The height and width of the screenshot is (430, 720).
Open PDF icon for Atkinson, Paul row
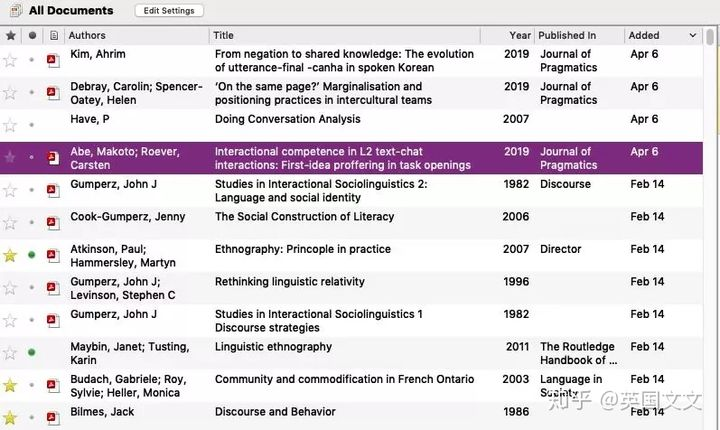(53, 255)
